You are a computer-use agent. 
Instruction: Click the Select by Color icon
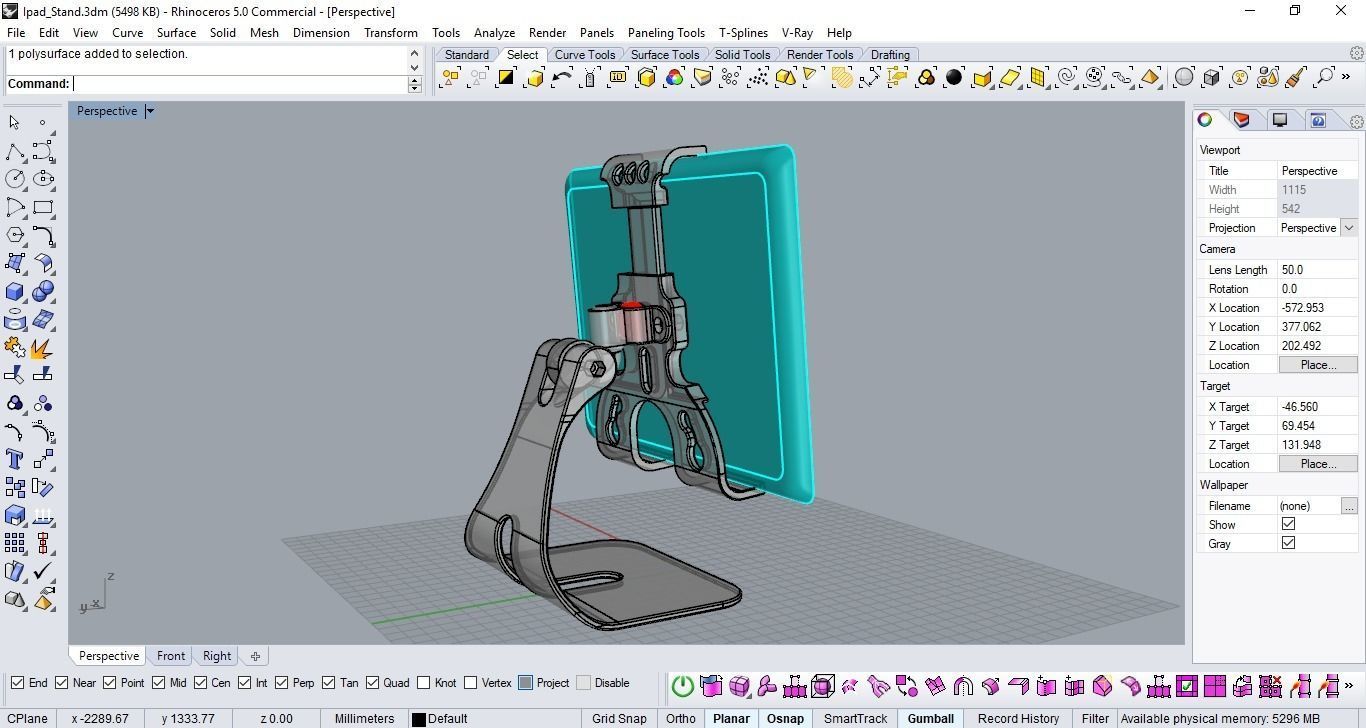(674, 77)
